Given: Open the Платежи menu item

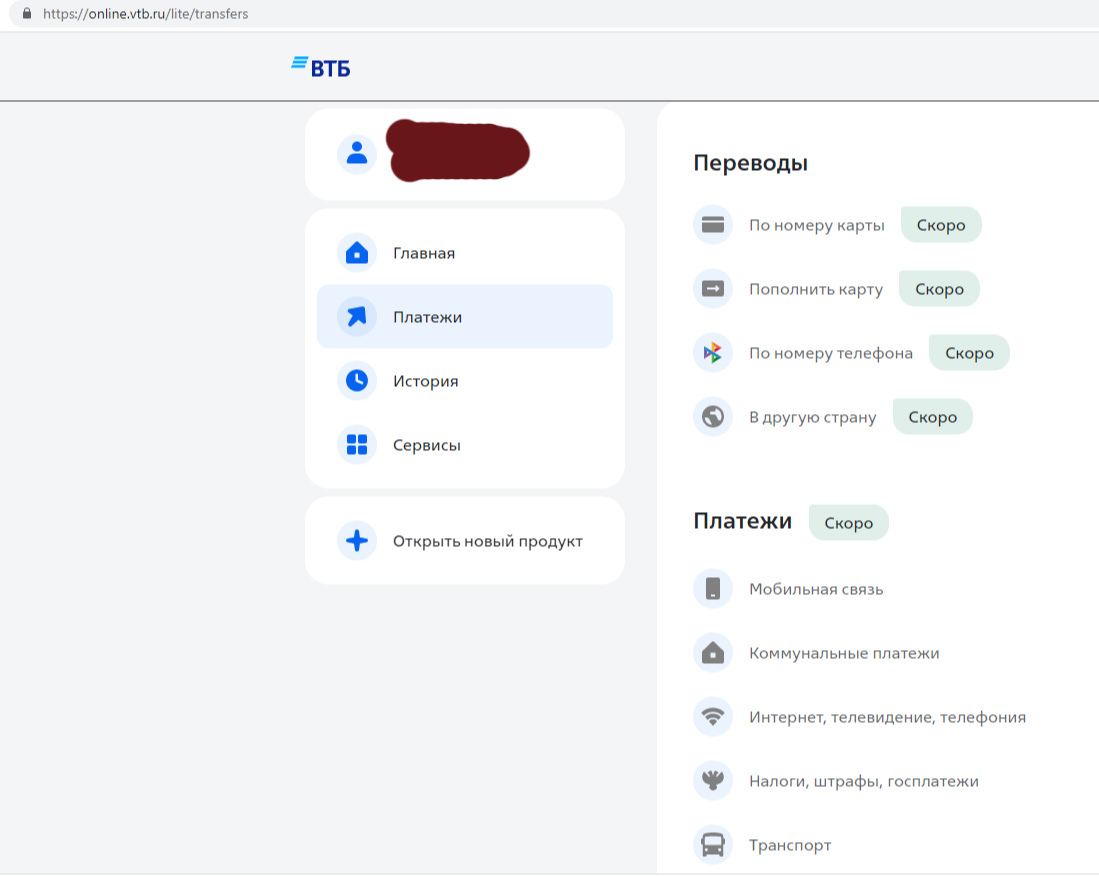Looking at the screenshot, I should (427, 317).
